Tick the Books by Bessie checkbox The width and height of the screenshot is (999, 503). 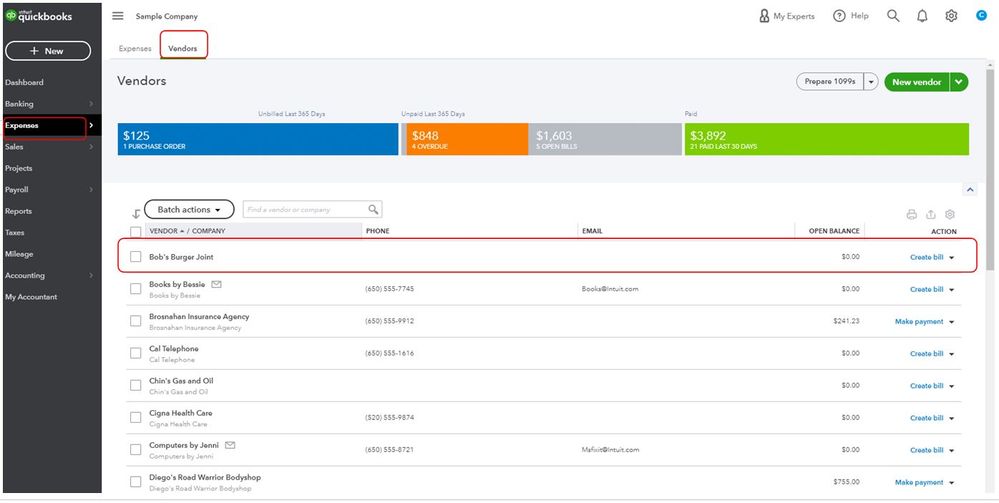pos(135,289)
